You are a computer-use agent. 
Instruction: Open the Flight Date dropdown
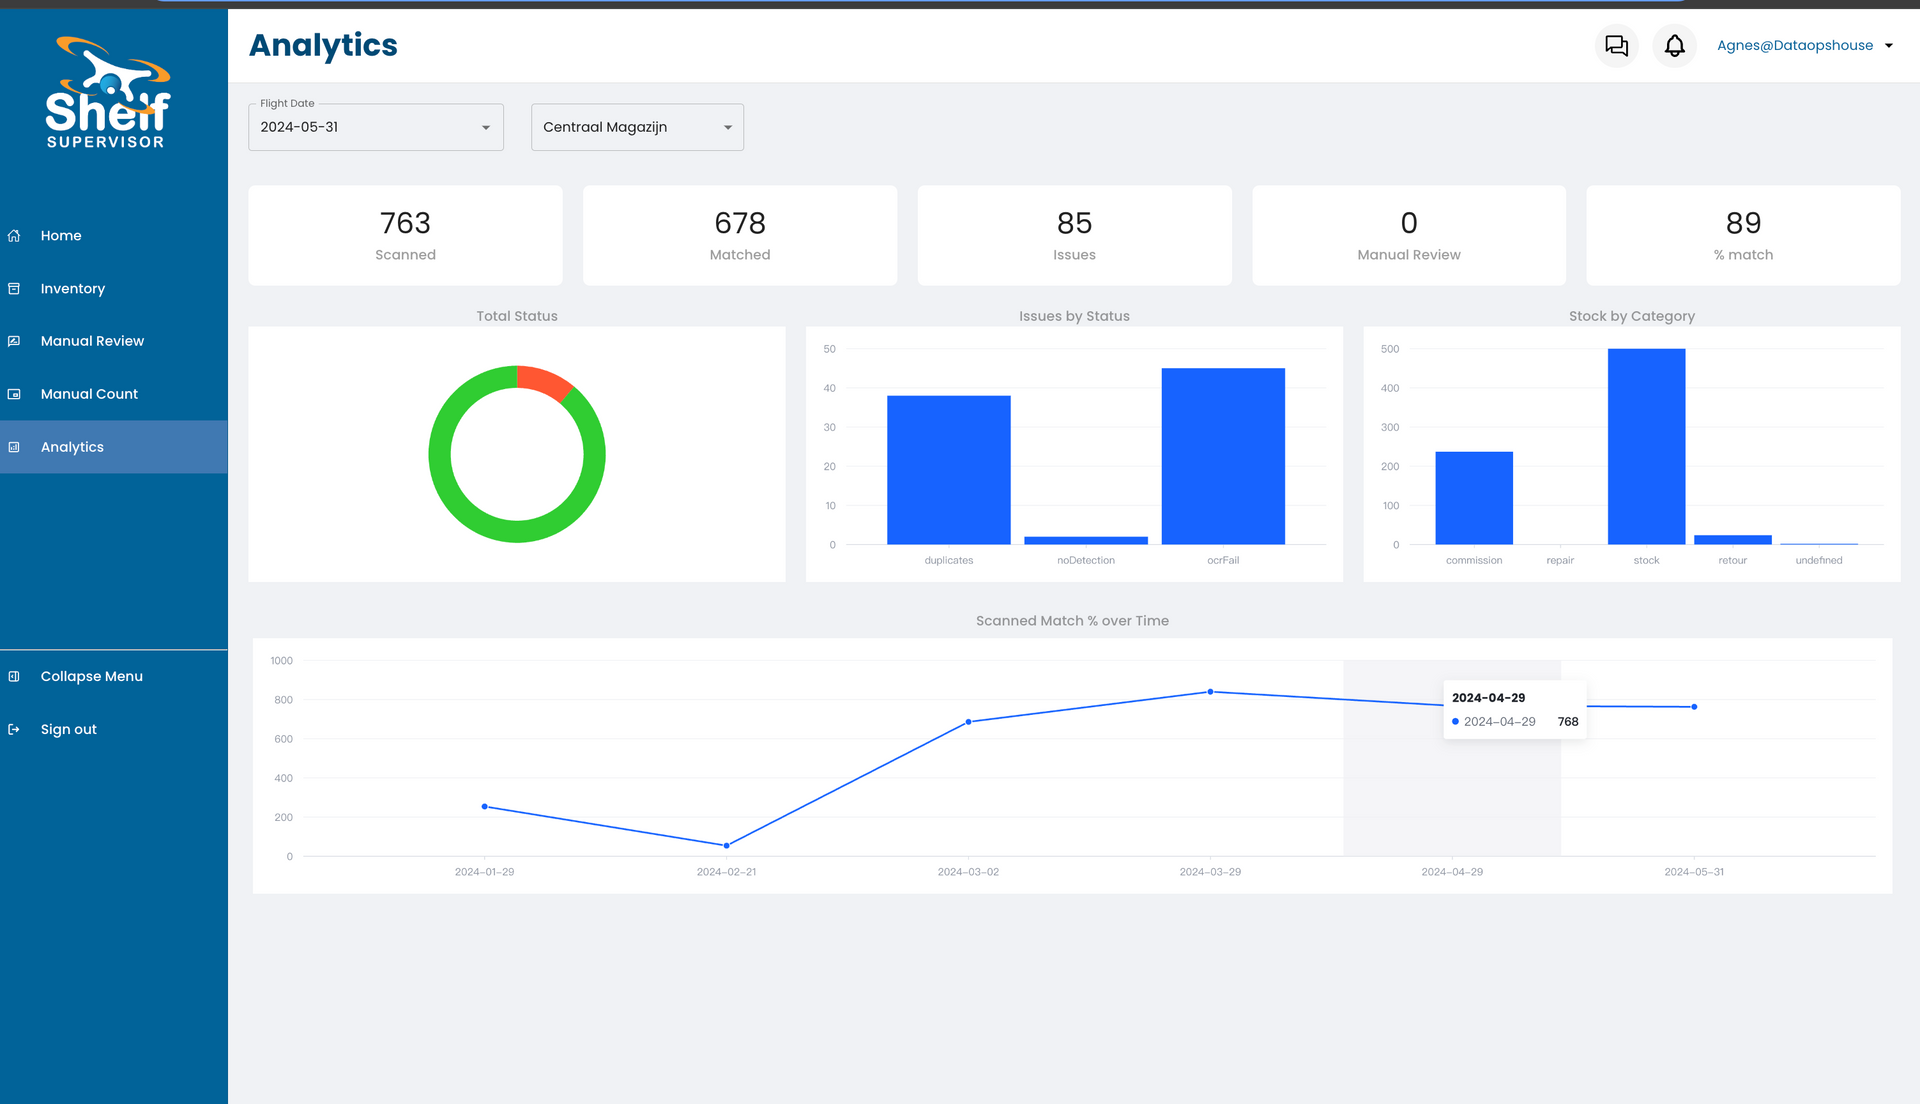tap(375, 127)
